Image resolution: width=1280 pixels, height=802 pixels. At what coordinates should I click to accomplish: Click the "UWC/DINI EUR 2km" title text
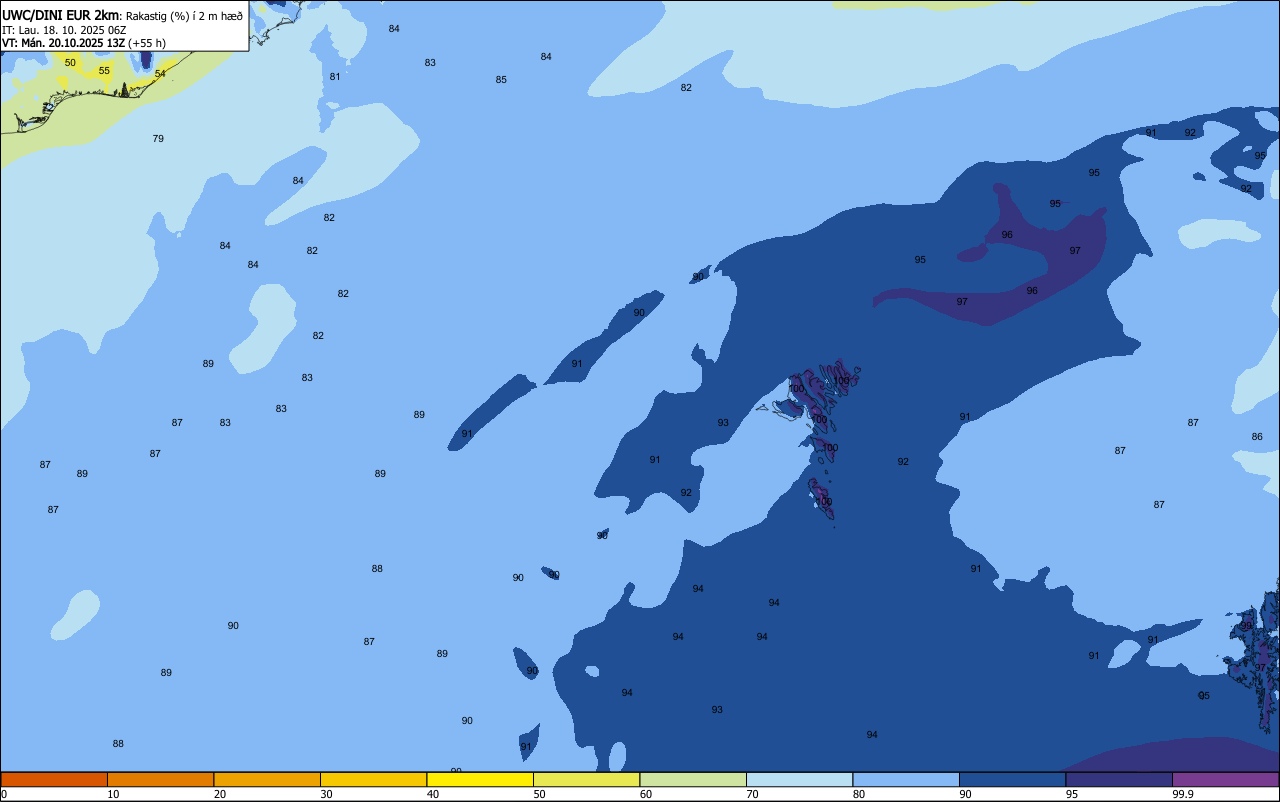tap(60, 15)
